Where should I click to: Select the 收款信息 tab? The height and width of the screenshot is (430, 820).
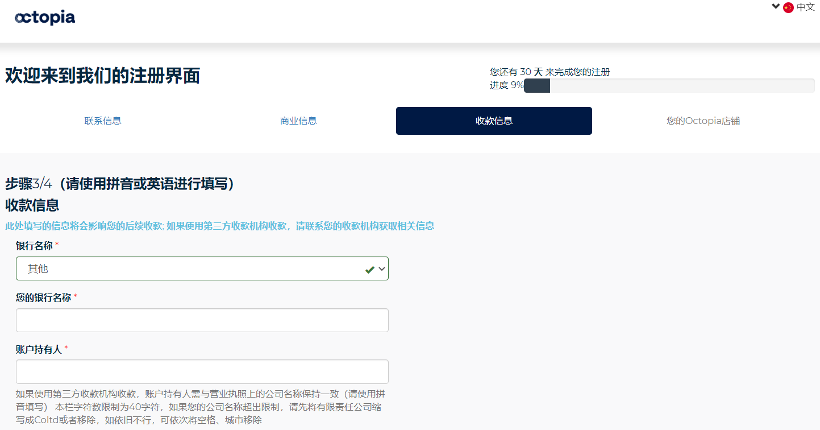pos(494,121)
